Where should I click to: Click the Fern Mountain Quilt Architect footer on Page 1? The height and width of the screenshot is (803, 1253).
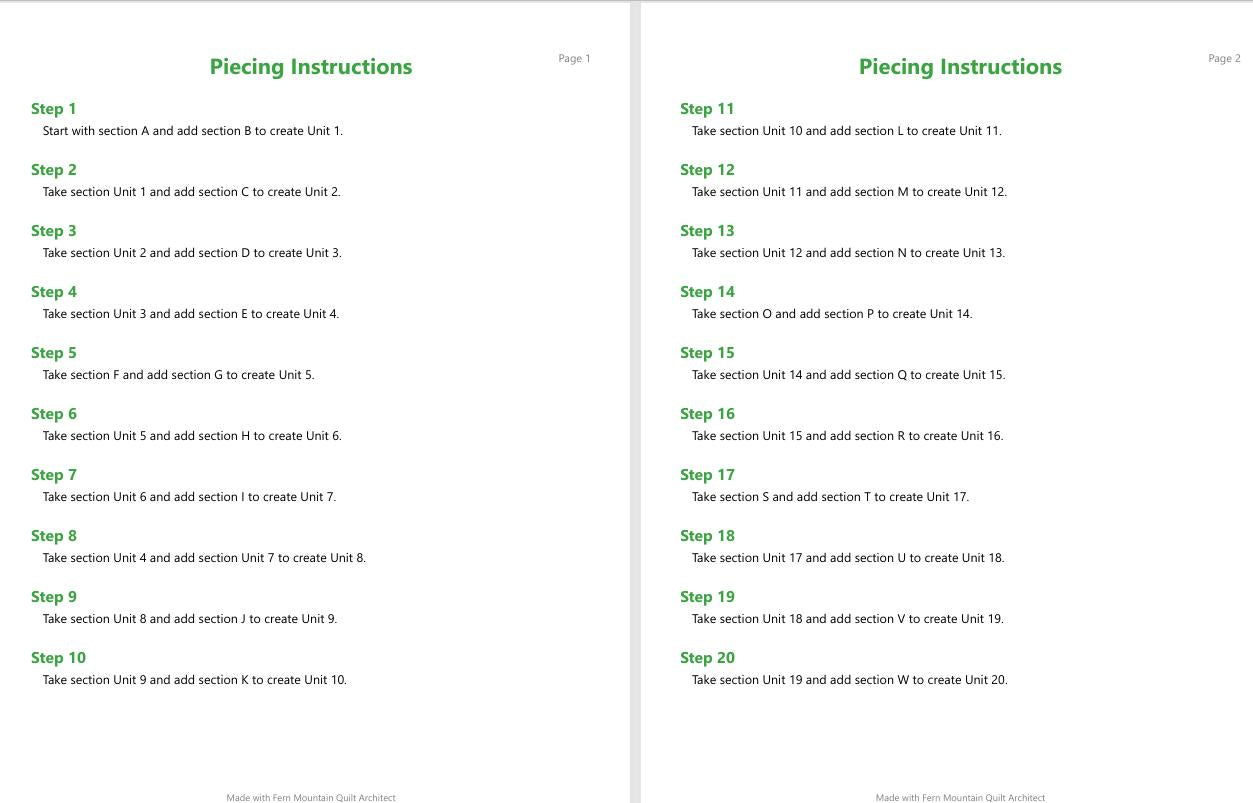(311, 798)
